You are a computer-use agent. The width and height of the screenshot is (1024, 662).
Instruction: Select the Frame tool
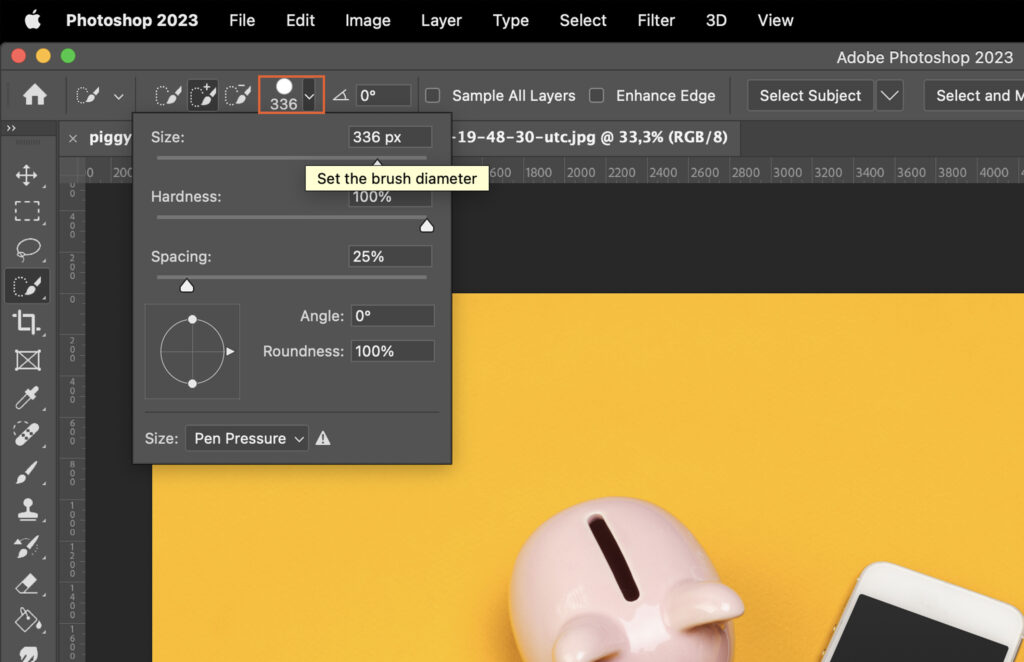click(x=27, y=360)
